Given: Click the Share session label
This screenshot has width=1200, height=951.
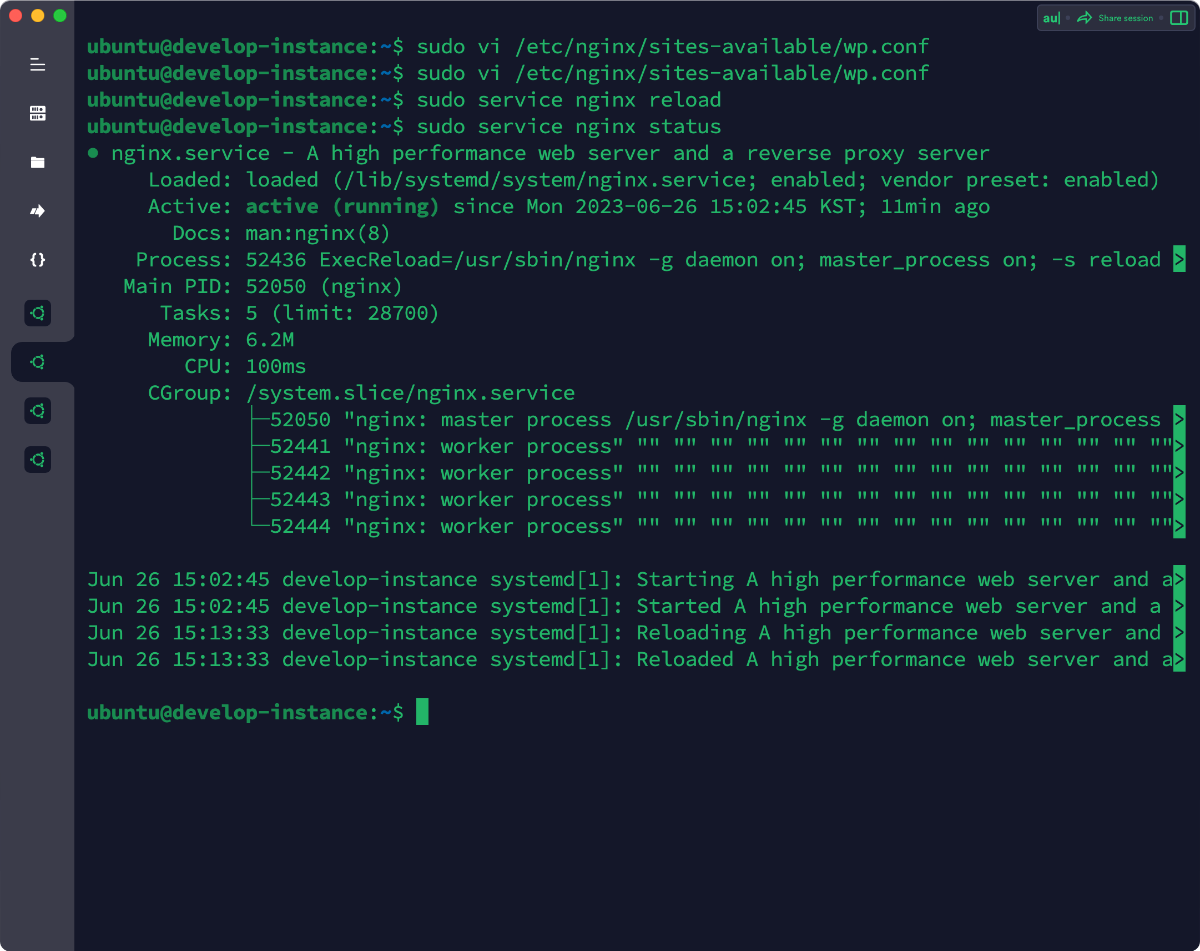Looking at the screenshot, I should (1125, 18).
